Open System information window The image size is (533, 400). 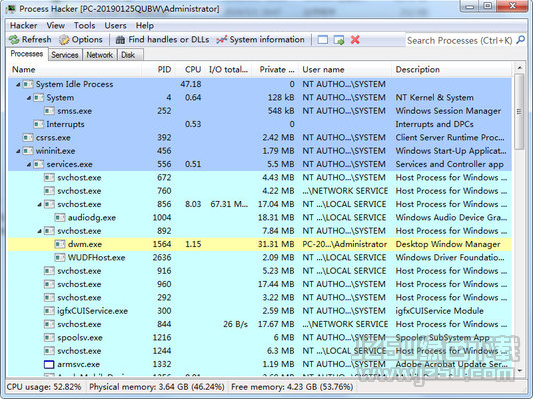[x=260, y=40]
